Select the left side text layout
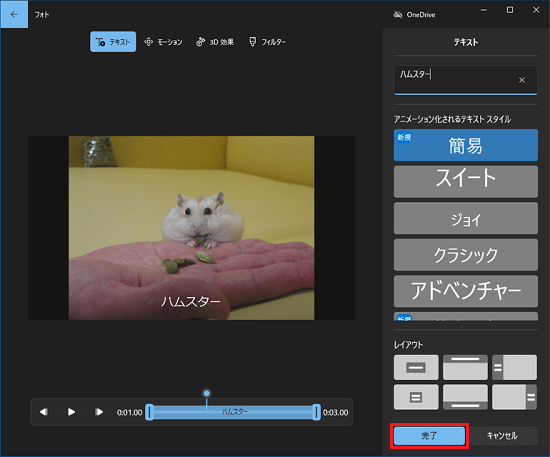The height and width of the screenshot is (457, 550). click(x=514, y=368)
